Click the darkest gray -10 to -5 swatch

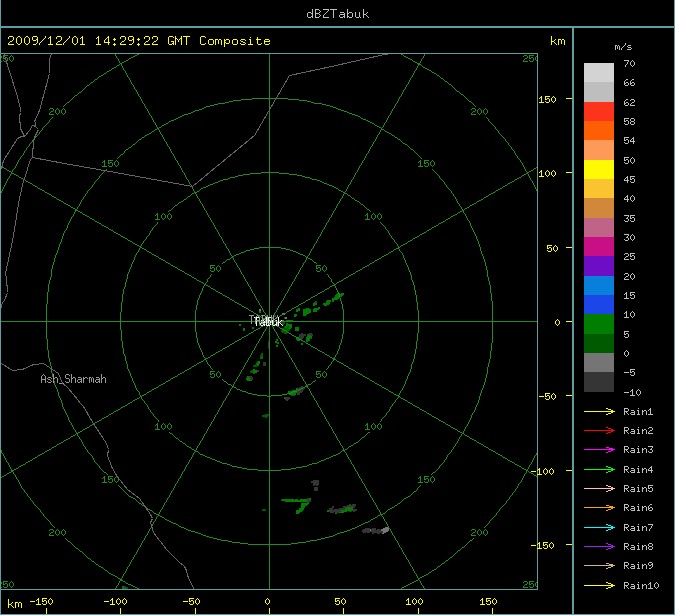tap(599, 382)
